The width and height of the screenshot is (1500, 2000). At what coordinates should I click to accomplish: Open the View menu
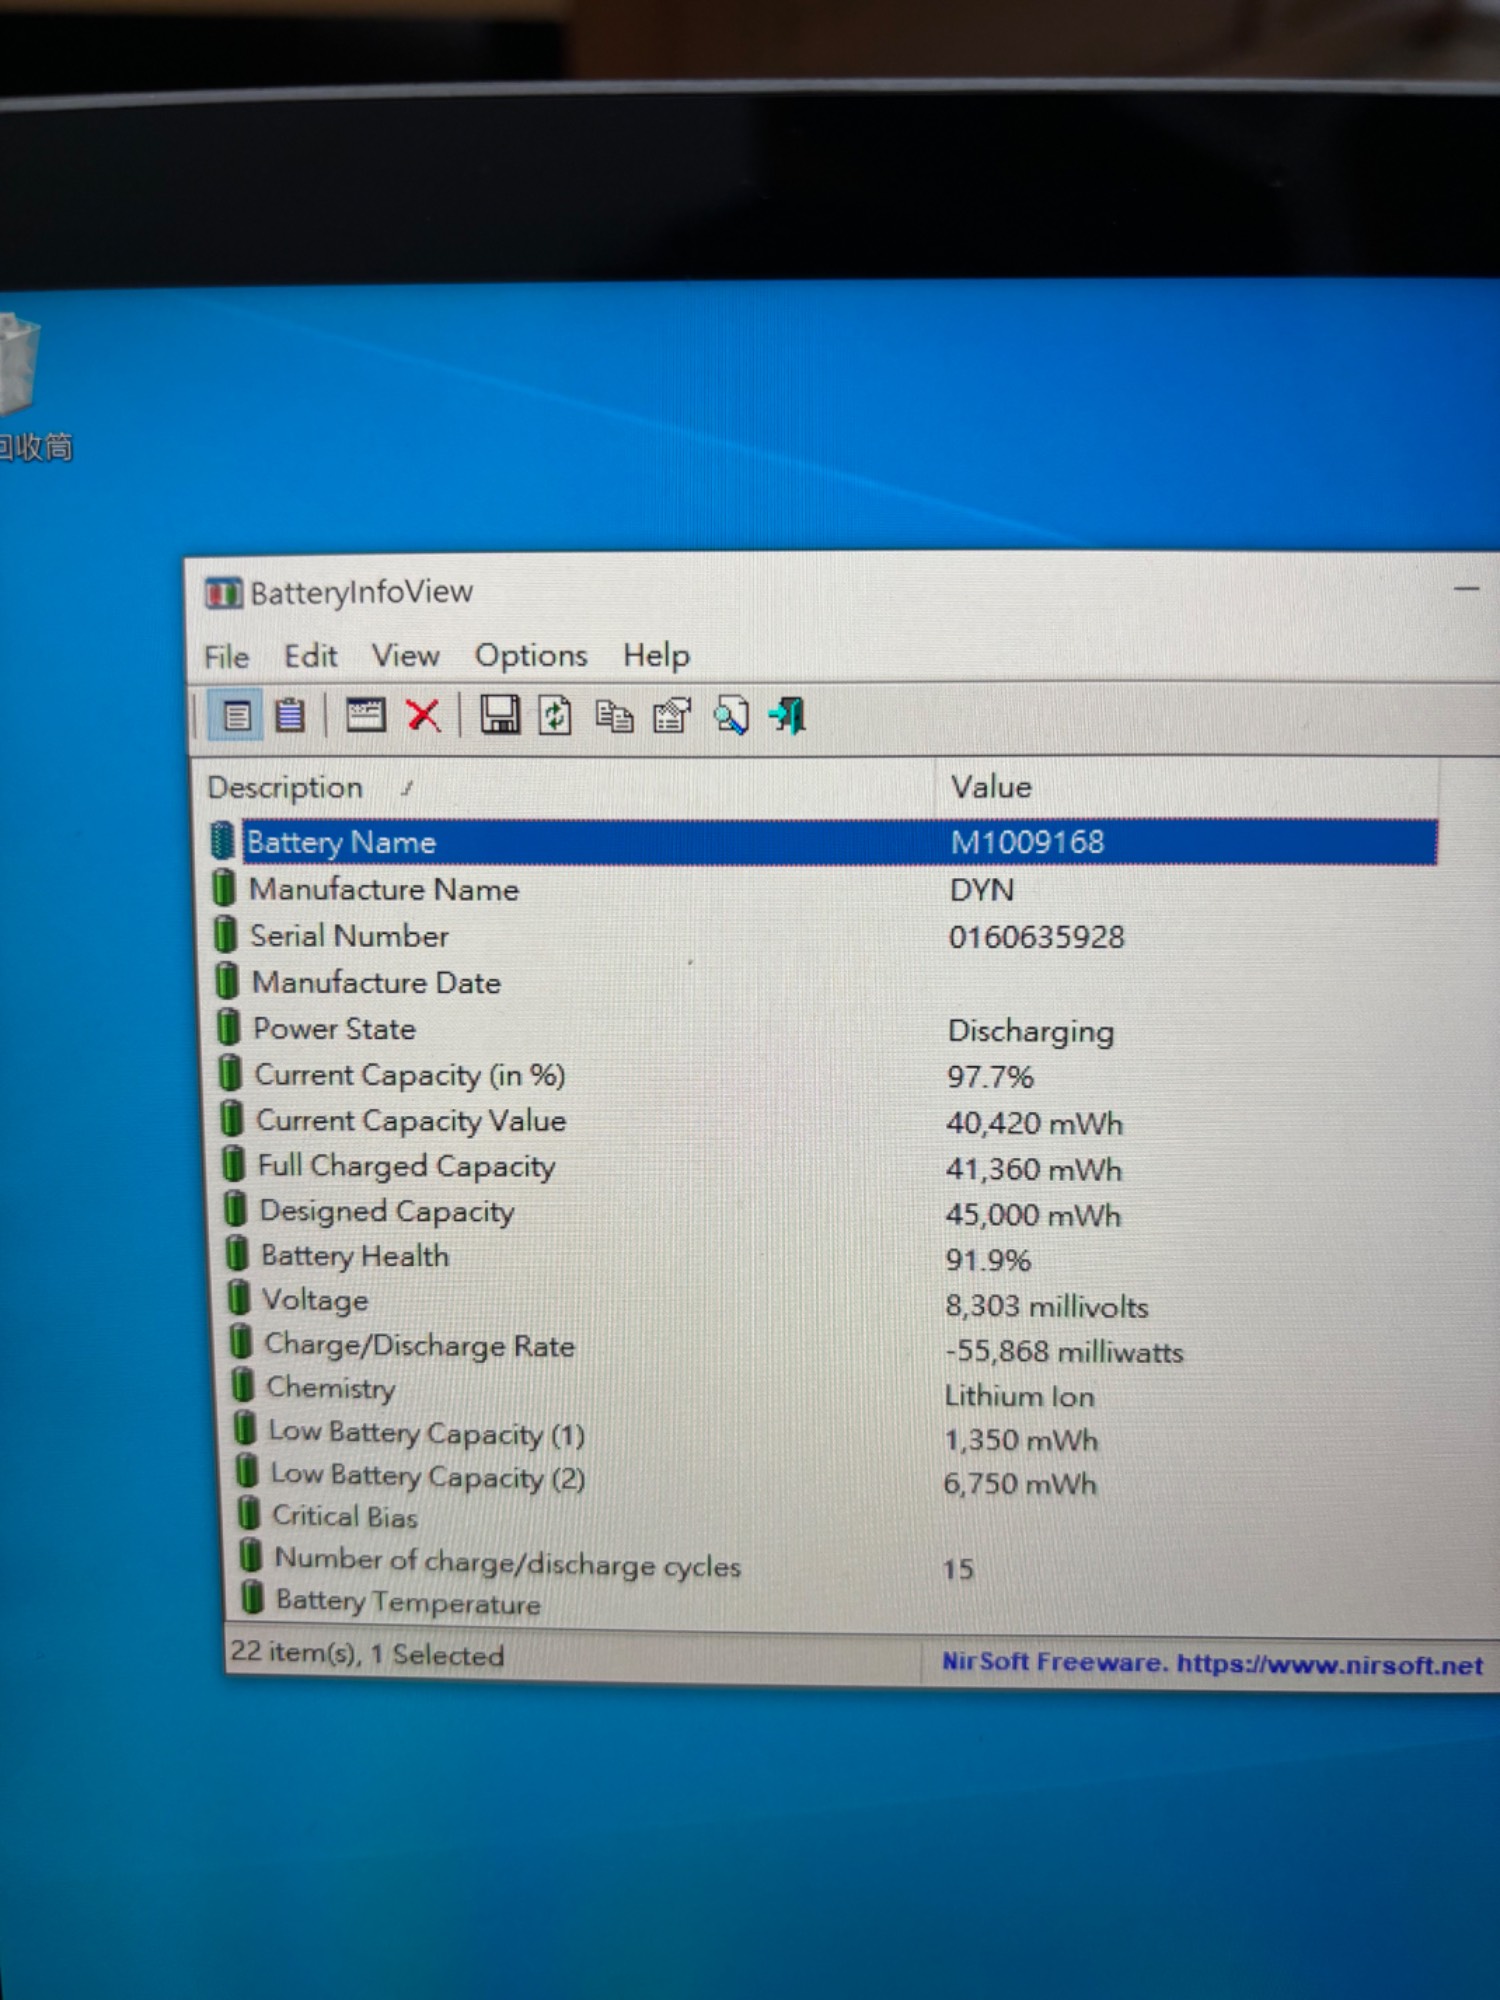[x=406, y=655]
